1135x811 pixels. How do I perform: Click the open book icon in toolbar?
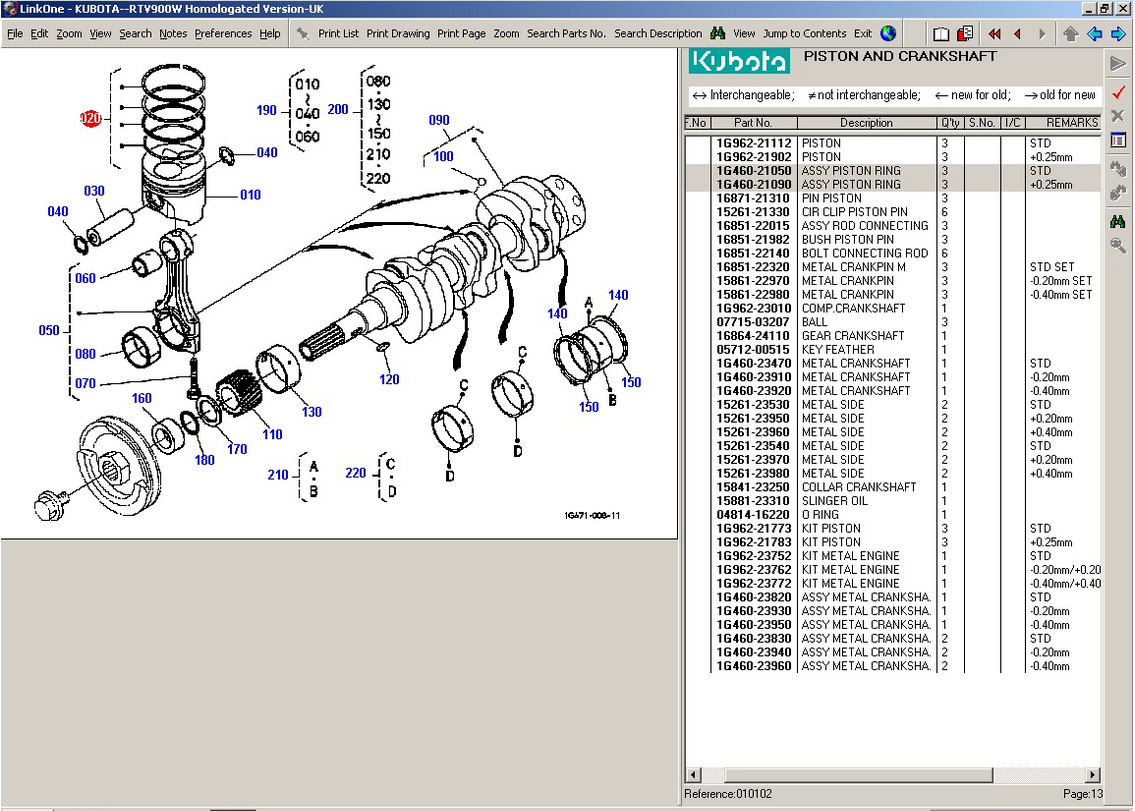click(x=941, y=34)
